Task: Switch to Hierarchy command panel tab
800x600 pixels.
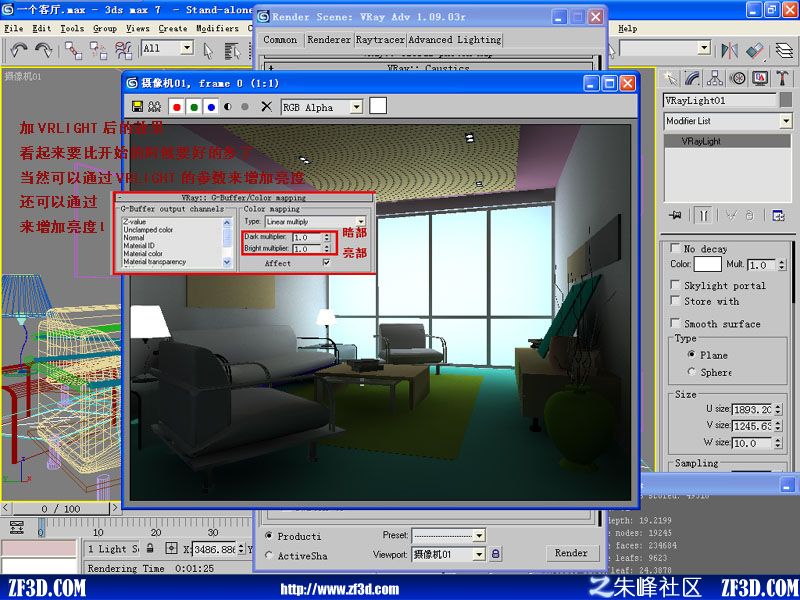Action: click(x=715, y=78)
